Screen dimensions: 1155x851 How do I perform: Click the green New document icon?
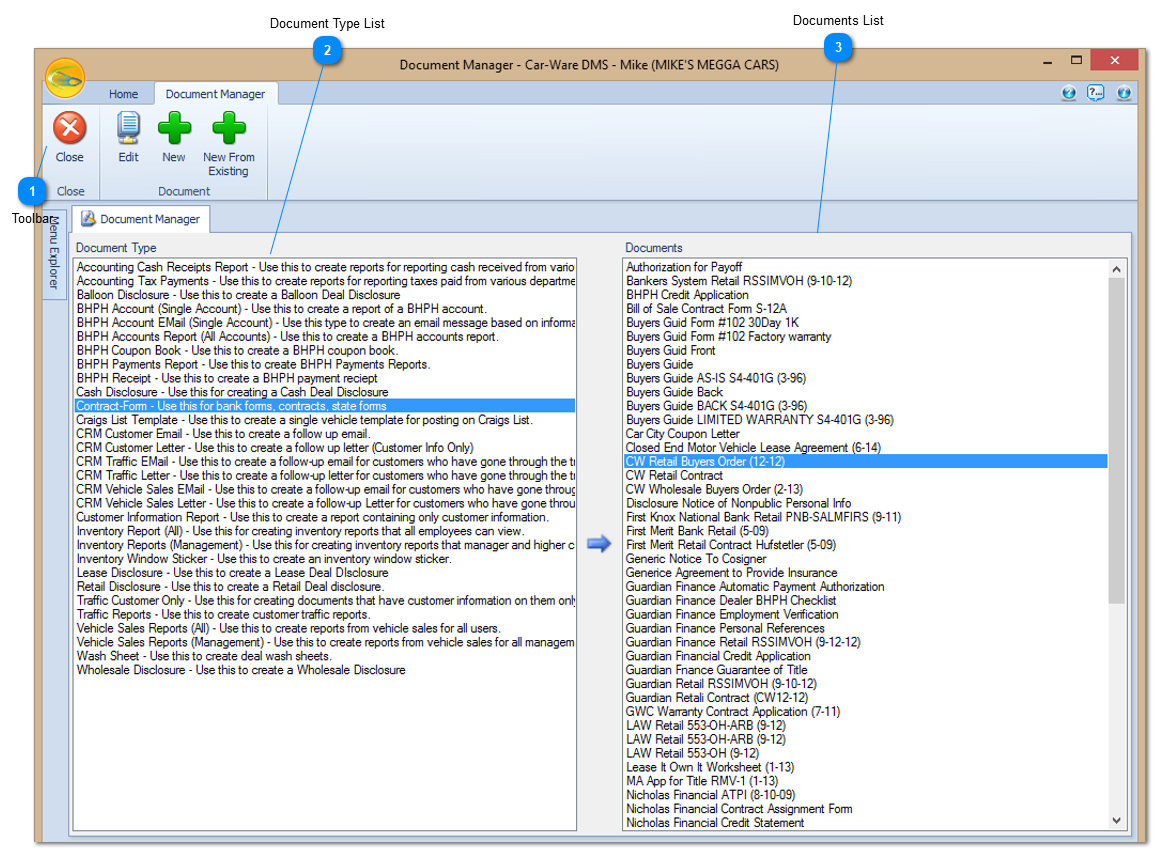[174, 128]
